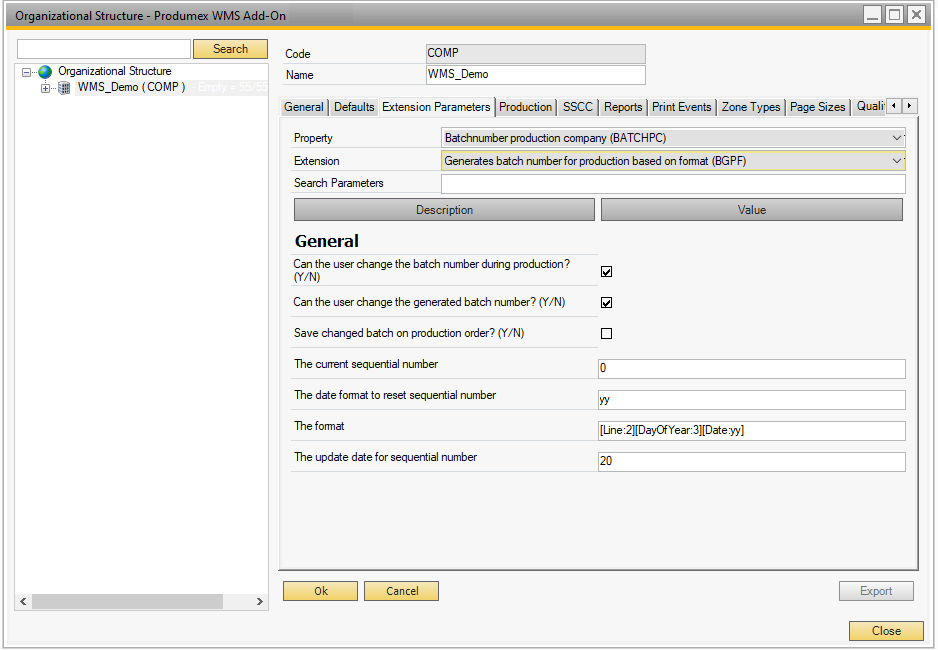Viewport: 938px width, 650px height.
Task: Enable save changed batch on production order
Action: tap(606, 333)
